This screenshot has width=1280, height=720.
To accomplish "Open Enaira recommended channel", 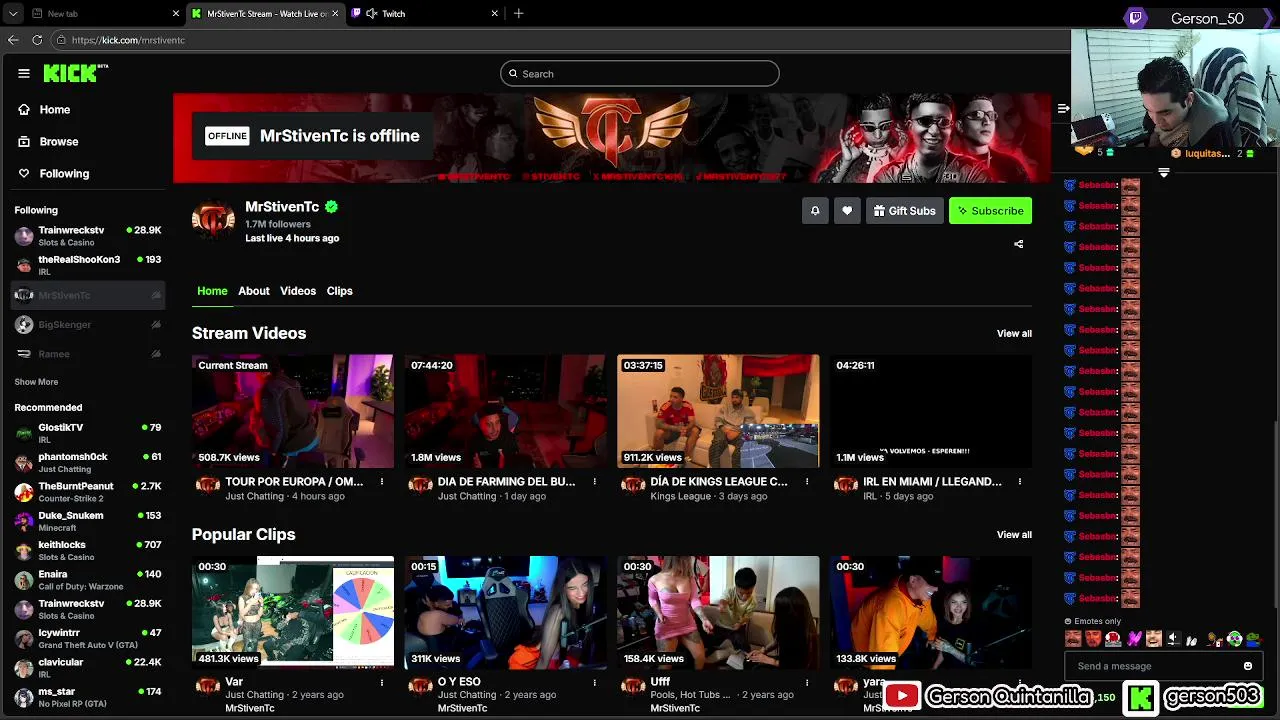I will [x=88, y=580].
